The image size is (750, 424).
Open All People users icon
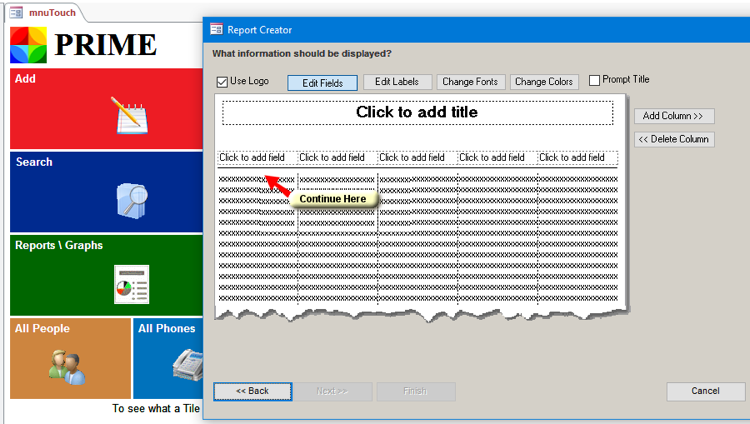pos(67,366)
